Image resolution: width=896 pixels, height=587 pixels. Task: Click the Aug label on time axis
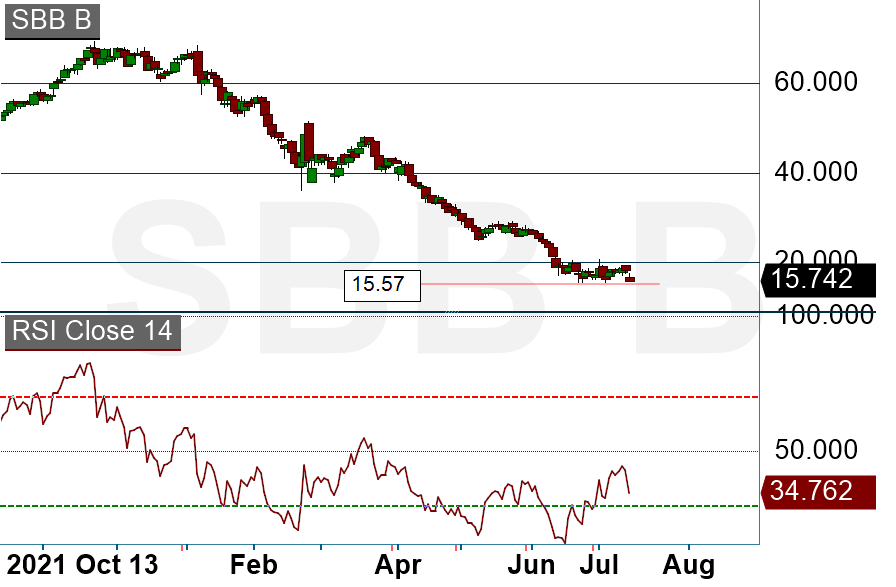click(x=689, y=566)
